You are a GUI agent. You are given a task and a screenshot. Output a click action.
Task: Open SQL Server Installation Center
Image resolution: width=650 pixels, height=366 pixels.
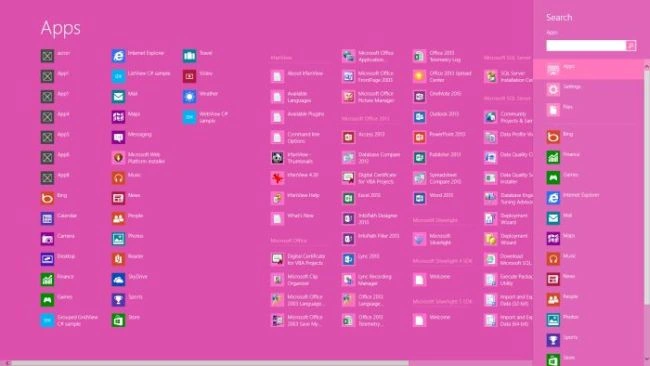(x=508, y=76)
